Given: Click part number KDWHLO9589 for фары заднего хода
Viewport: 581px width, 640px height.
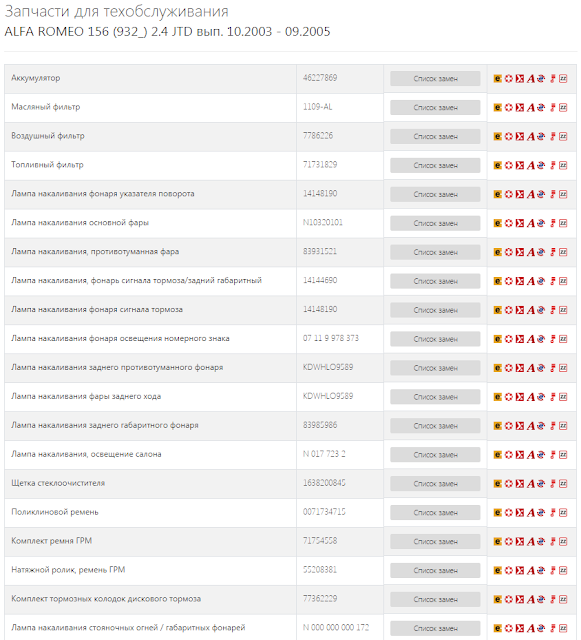Looking at the screenshot, I should [x=328, y=396].
